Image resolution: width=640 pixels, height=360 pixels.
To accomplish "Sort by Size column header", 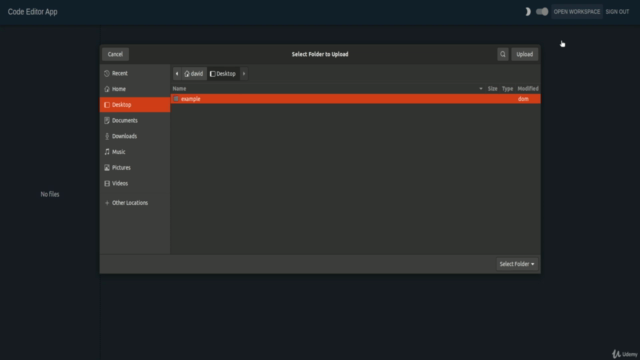I will point(492,89).
